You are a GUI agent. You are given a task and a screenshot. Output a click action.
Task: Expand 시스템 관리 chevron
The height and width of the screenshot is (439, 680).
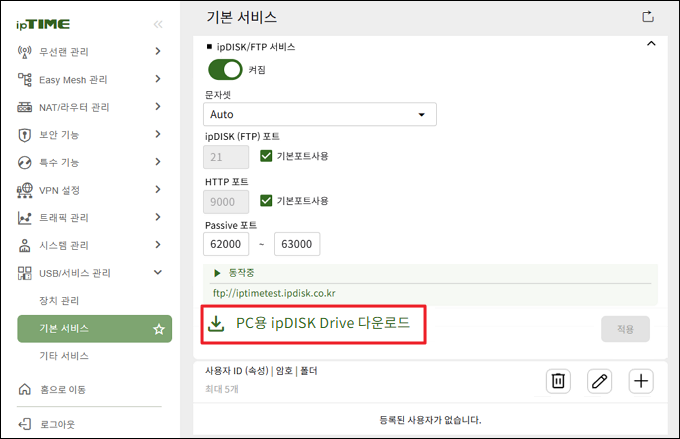pos(158,245)
